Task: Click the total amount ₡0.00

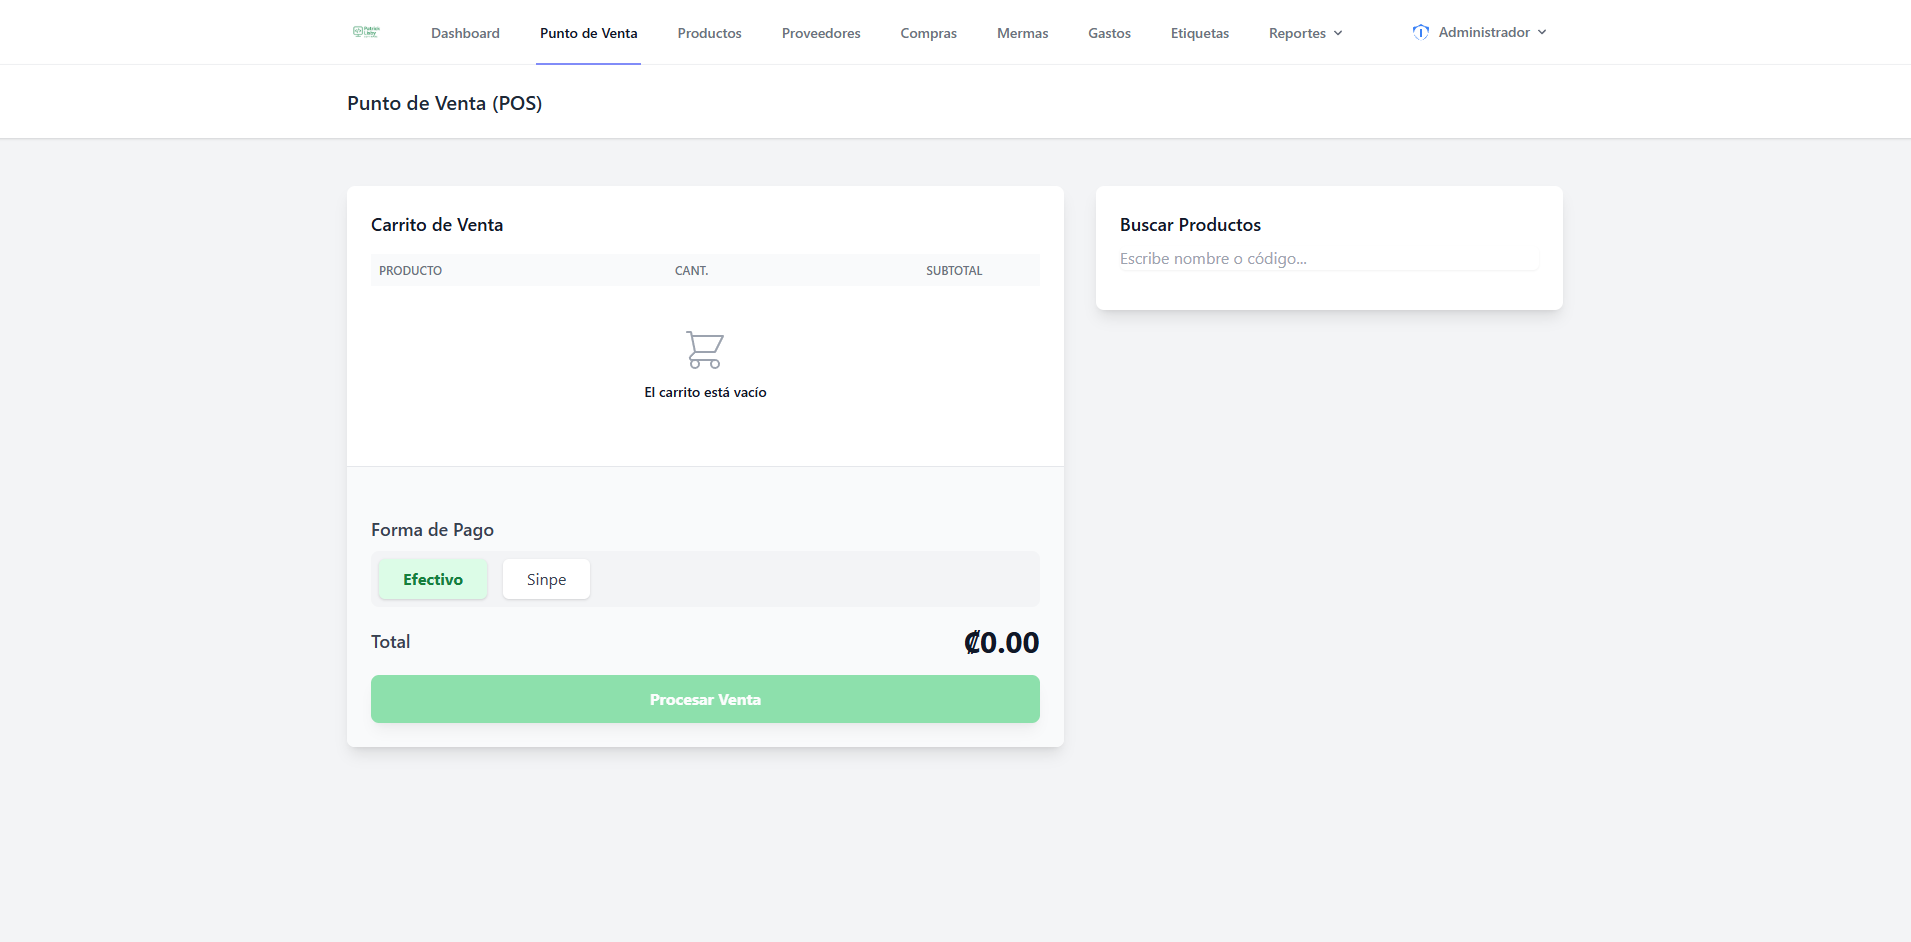Action: point(1001,642)
